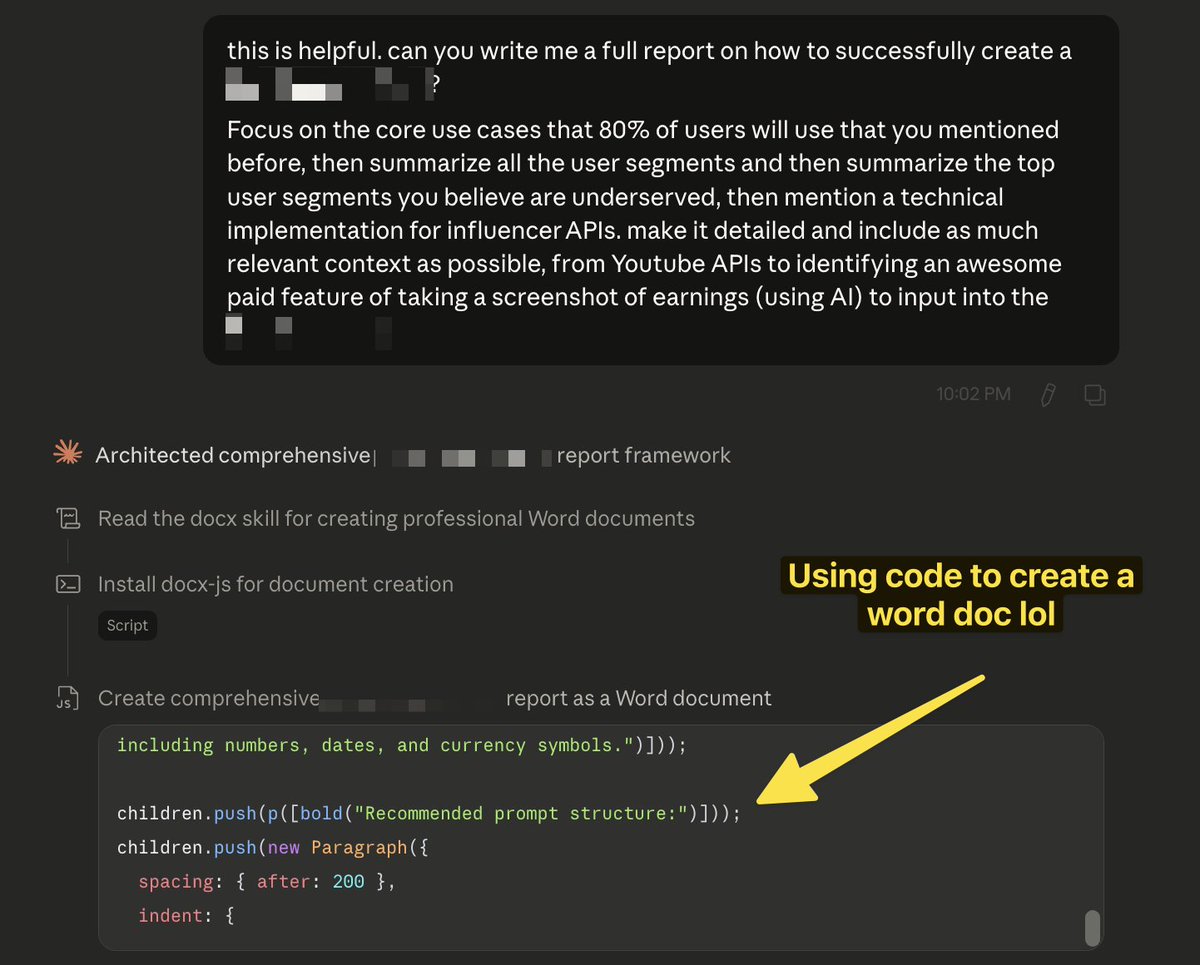This screenshot has width=1200, height=965.
Task: Click the code line 'Recommended prompt structure:'
Action: (x=429, y=814)
